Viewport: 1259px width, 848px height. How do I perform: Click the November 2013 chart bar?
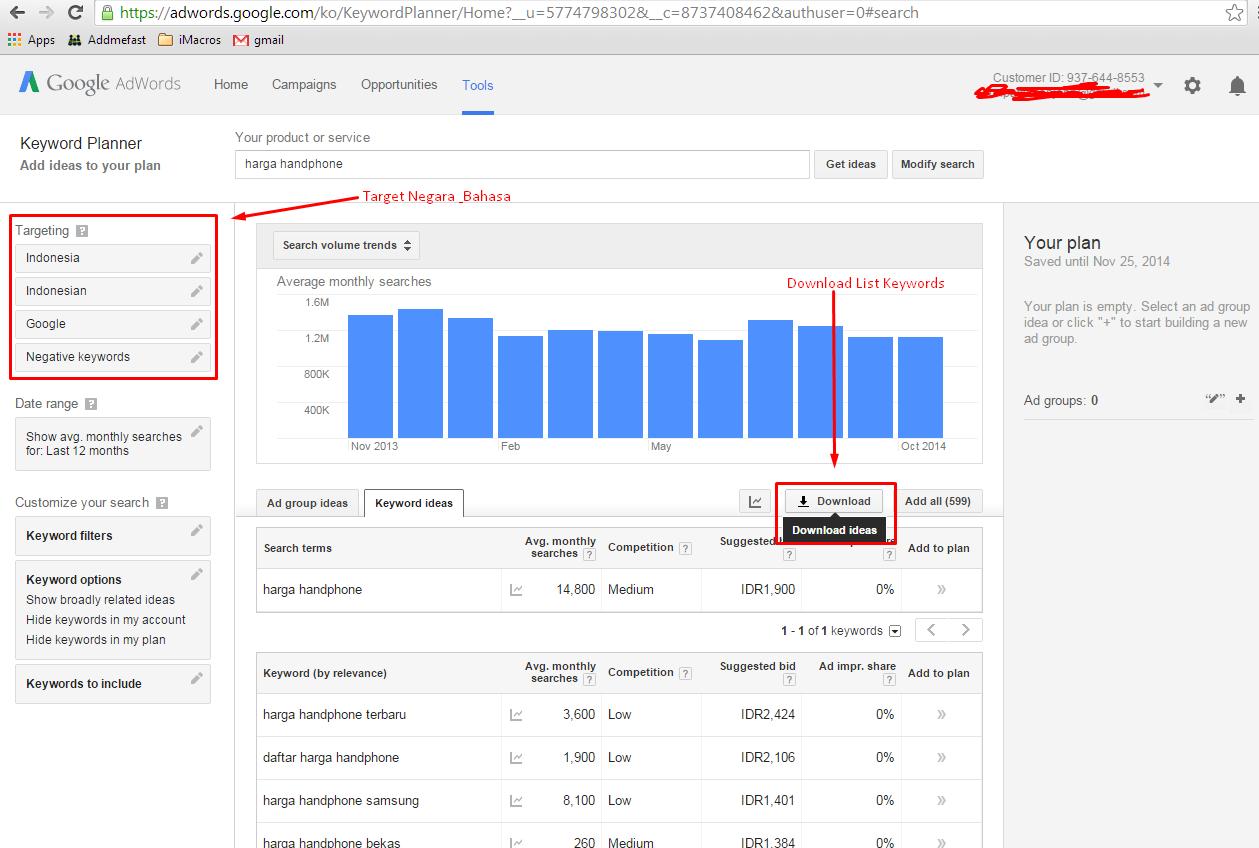pyautogui.click(x=370, y=376)
